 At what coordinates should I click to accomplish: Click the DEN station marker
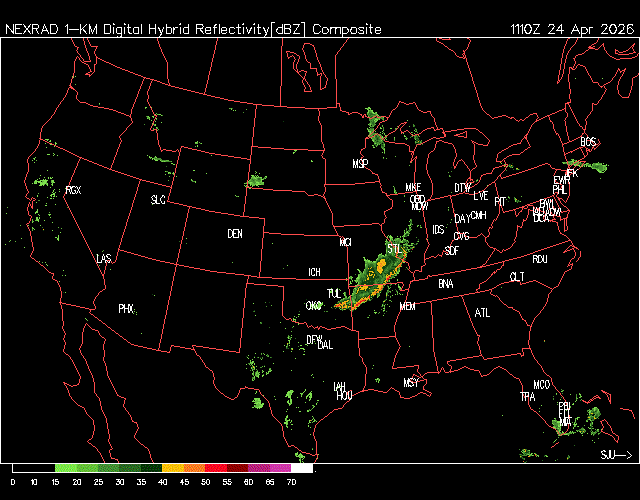[235, 234]
